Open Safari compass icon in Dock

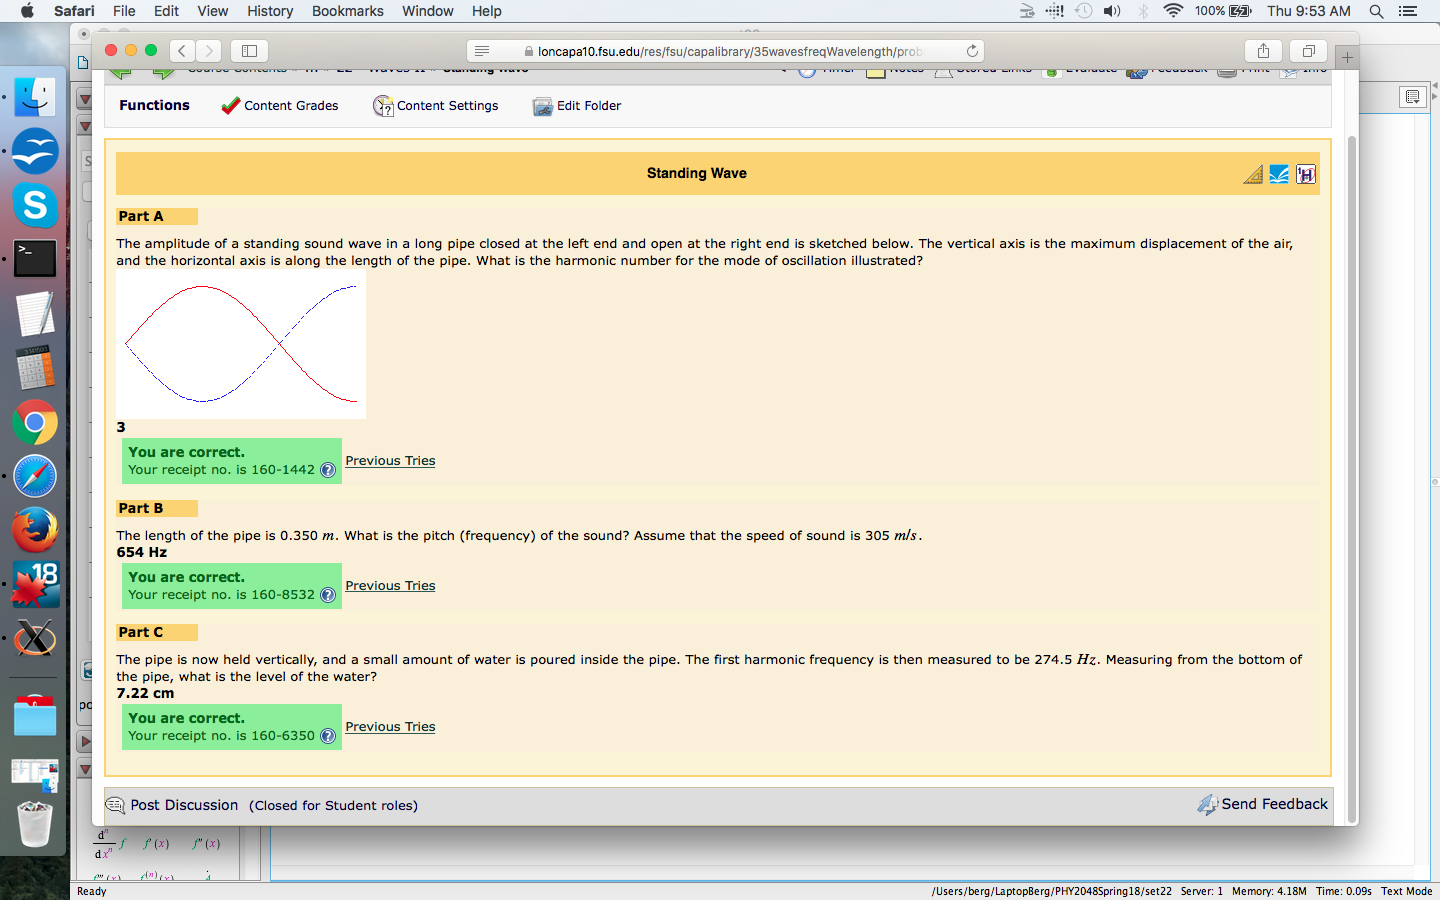tap(35, 476)
